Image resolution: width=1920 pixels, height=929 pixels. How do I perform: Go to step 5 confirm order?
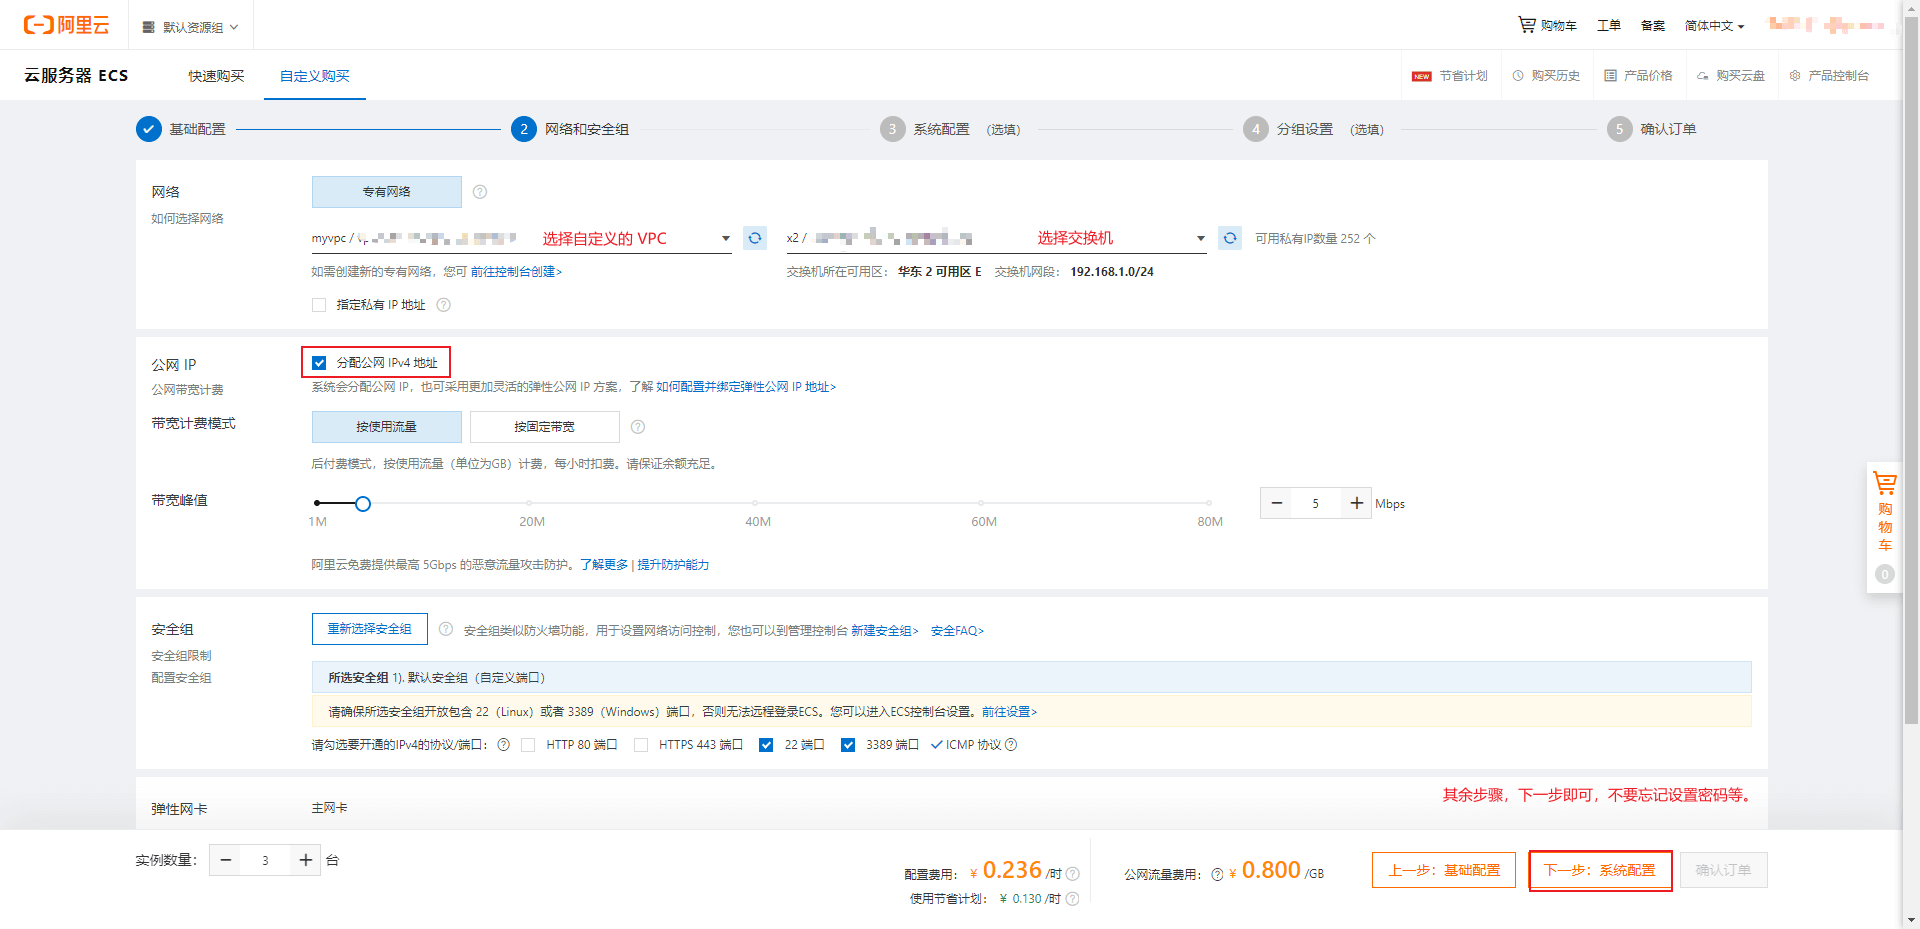click(x=1652, y=129)
